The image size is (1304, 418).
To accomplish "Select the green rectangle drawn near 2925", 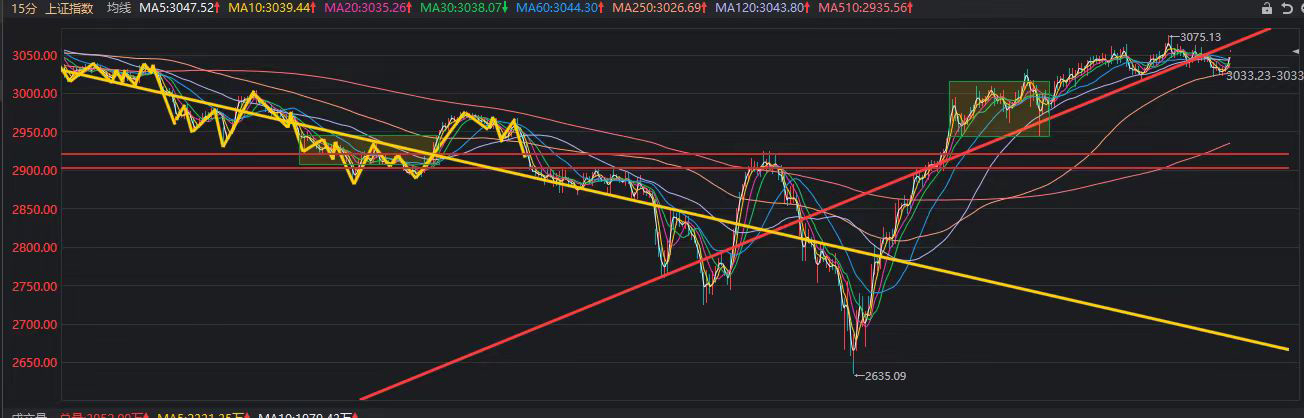I will point(368,150).
